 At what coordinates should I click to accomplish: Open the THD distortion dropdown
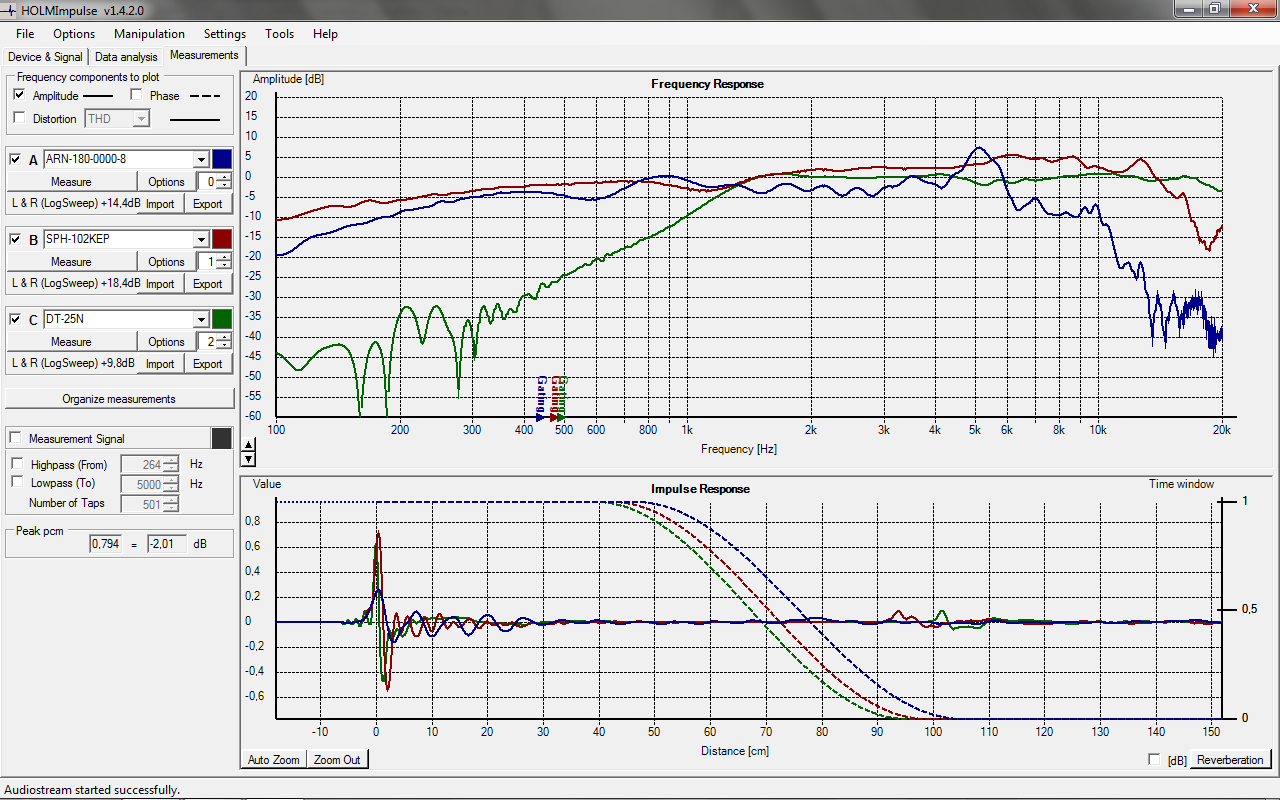141,119
